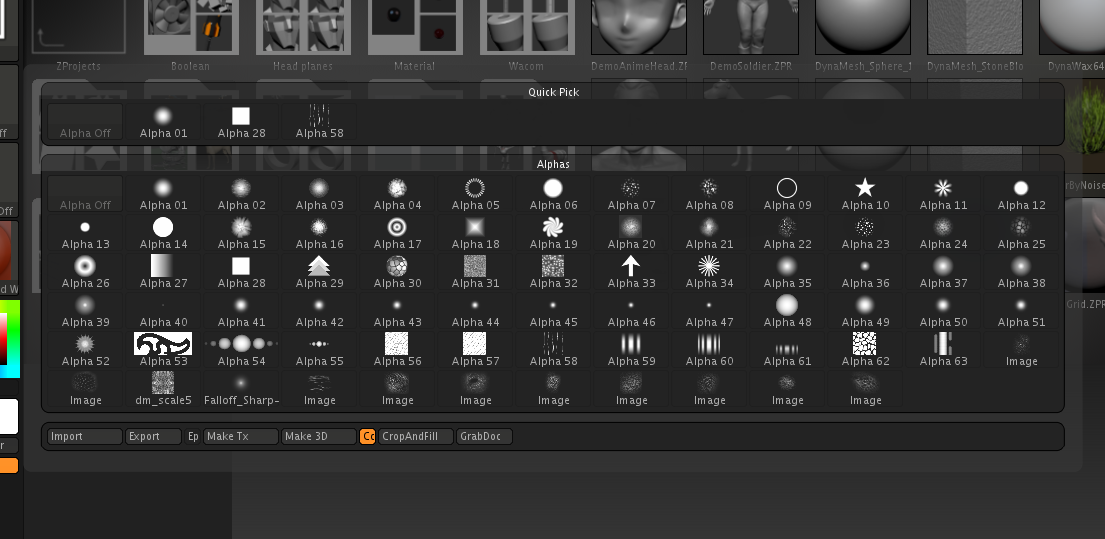1105x539 pixels.
Task: Select Alpha 48 soft sphere alpha
Action: tap(787, 311)
